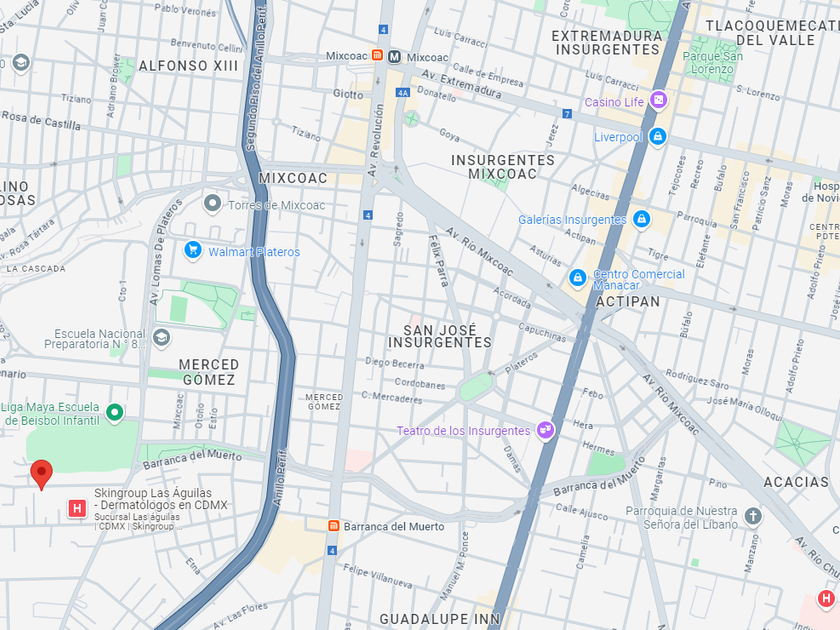Open the Escuela Nacional Preparatoria school icon
The image size is (840, 630).
(161, 338)
